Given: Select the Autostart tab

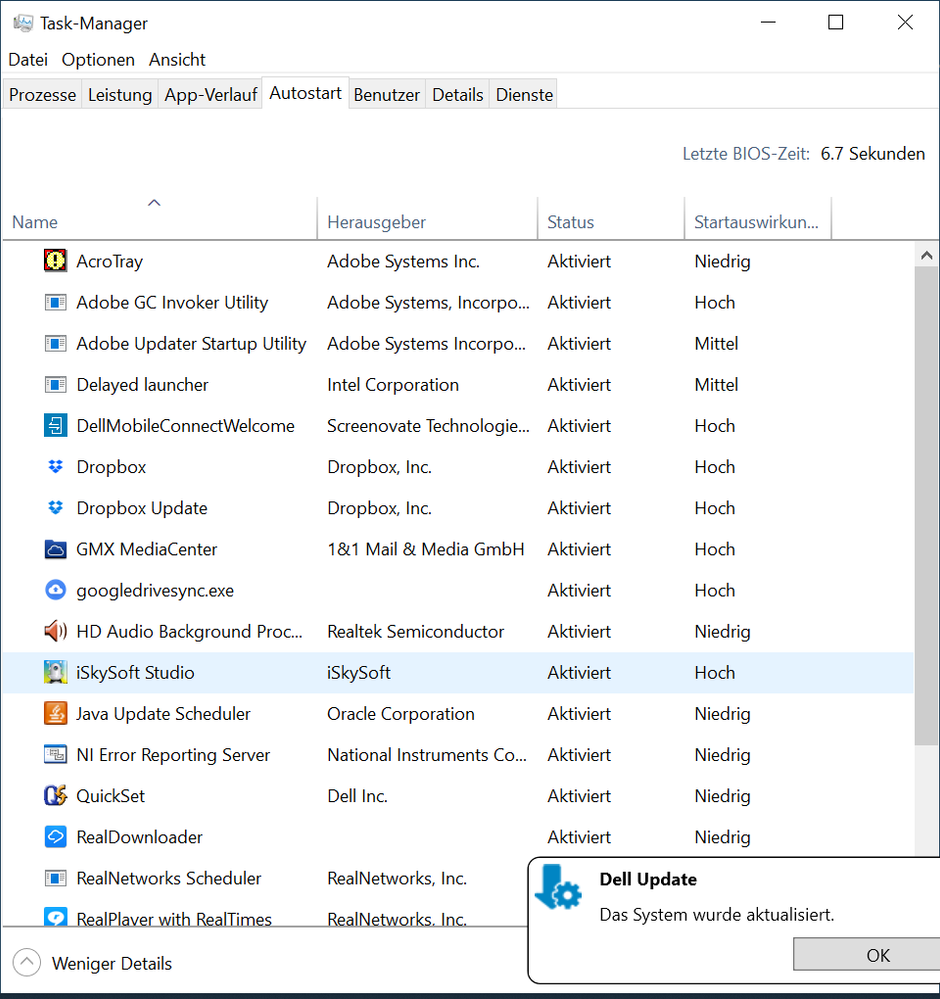Looking at the screenshot, I should [305, 93].
